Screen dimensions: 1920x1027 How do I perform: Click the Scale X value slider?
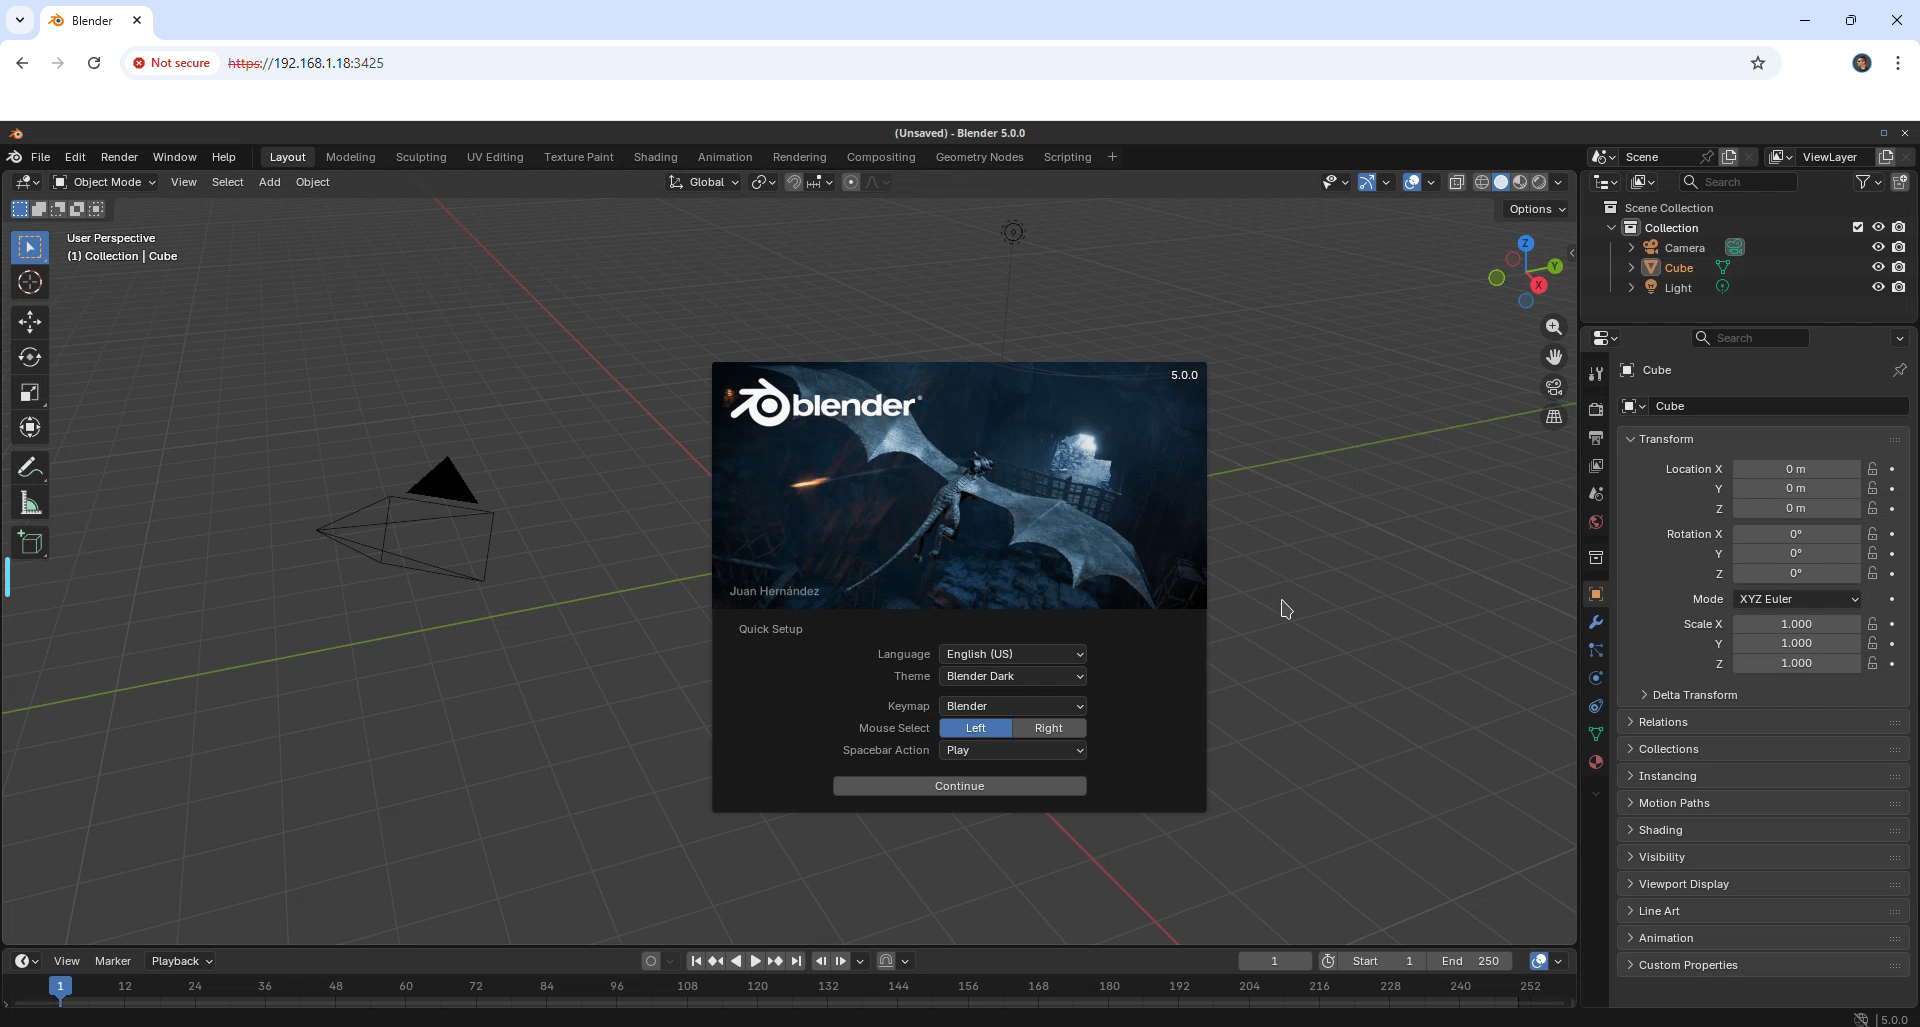(x=1798, y=623)
